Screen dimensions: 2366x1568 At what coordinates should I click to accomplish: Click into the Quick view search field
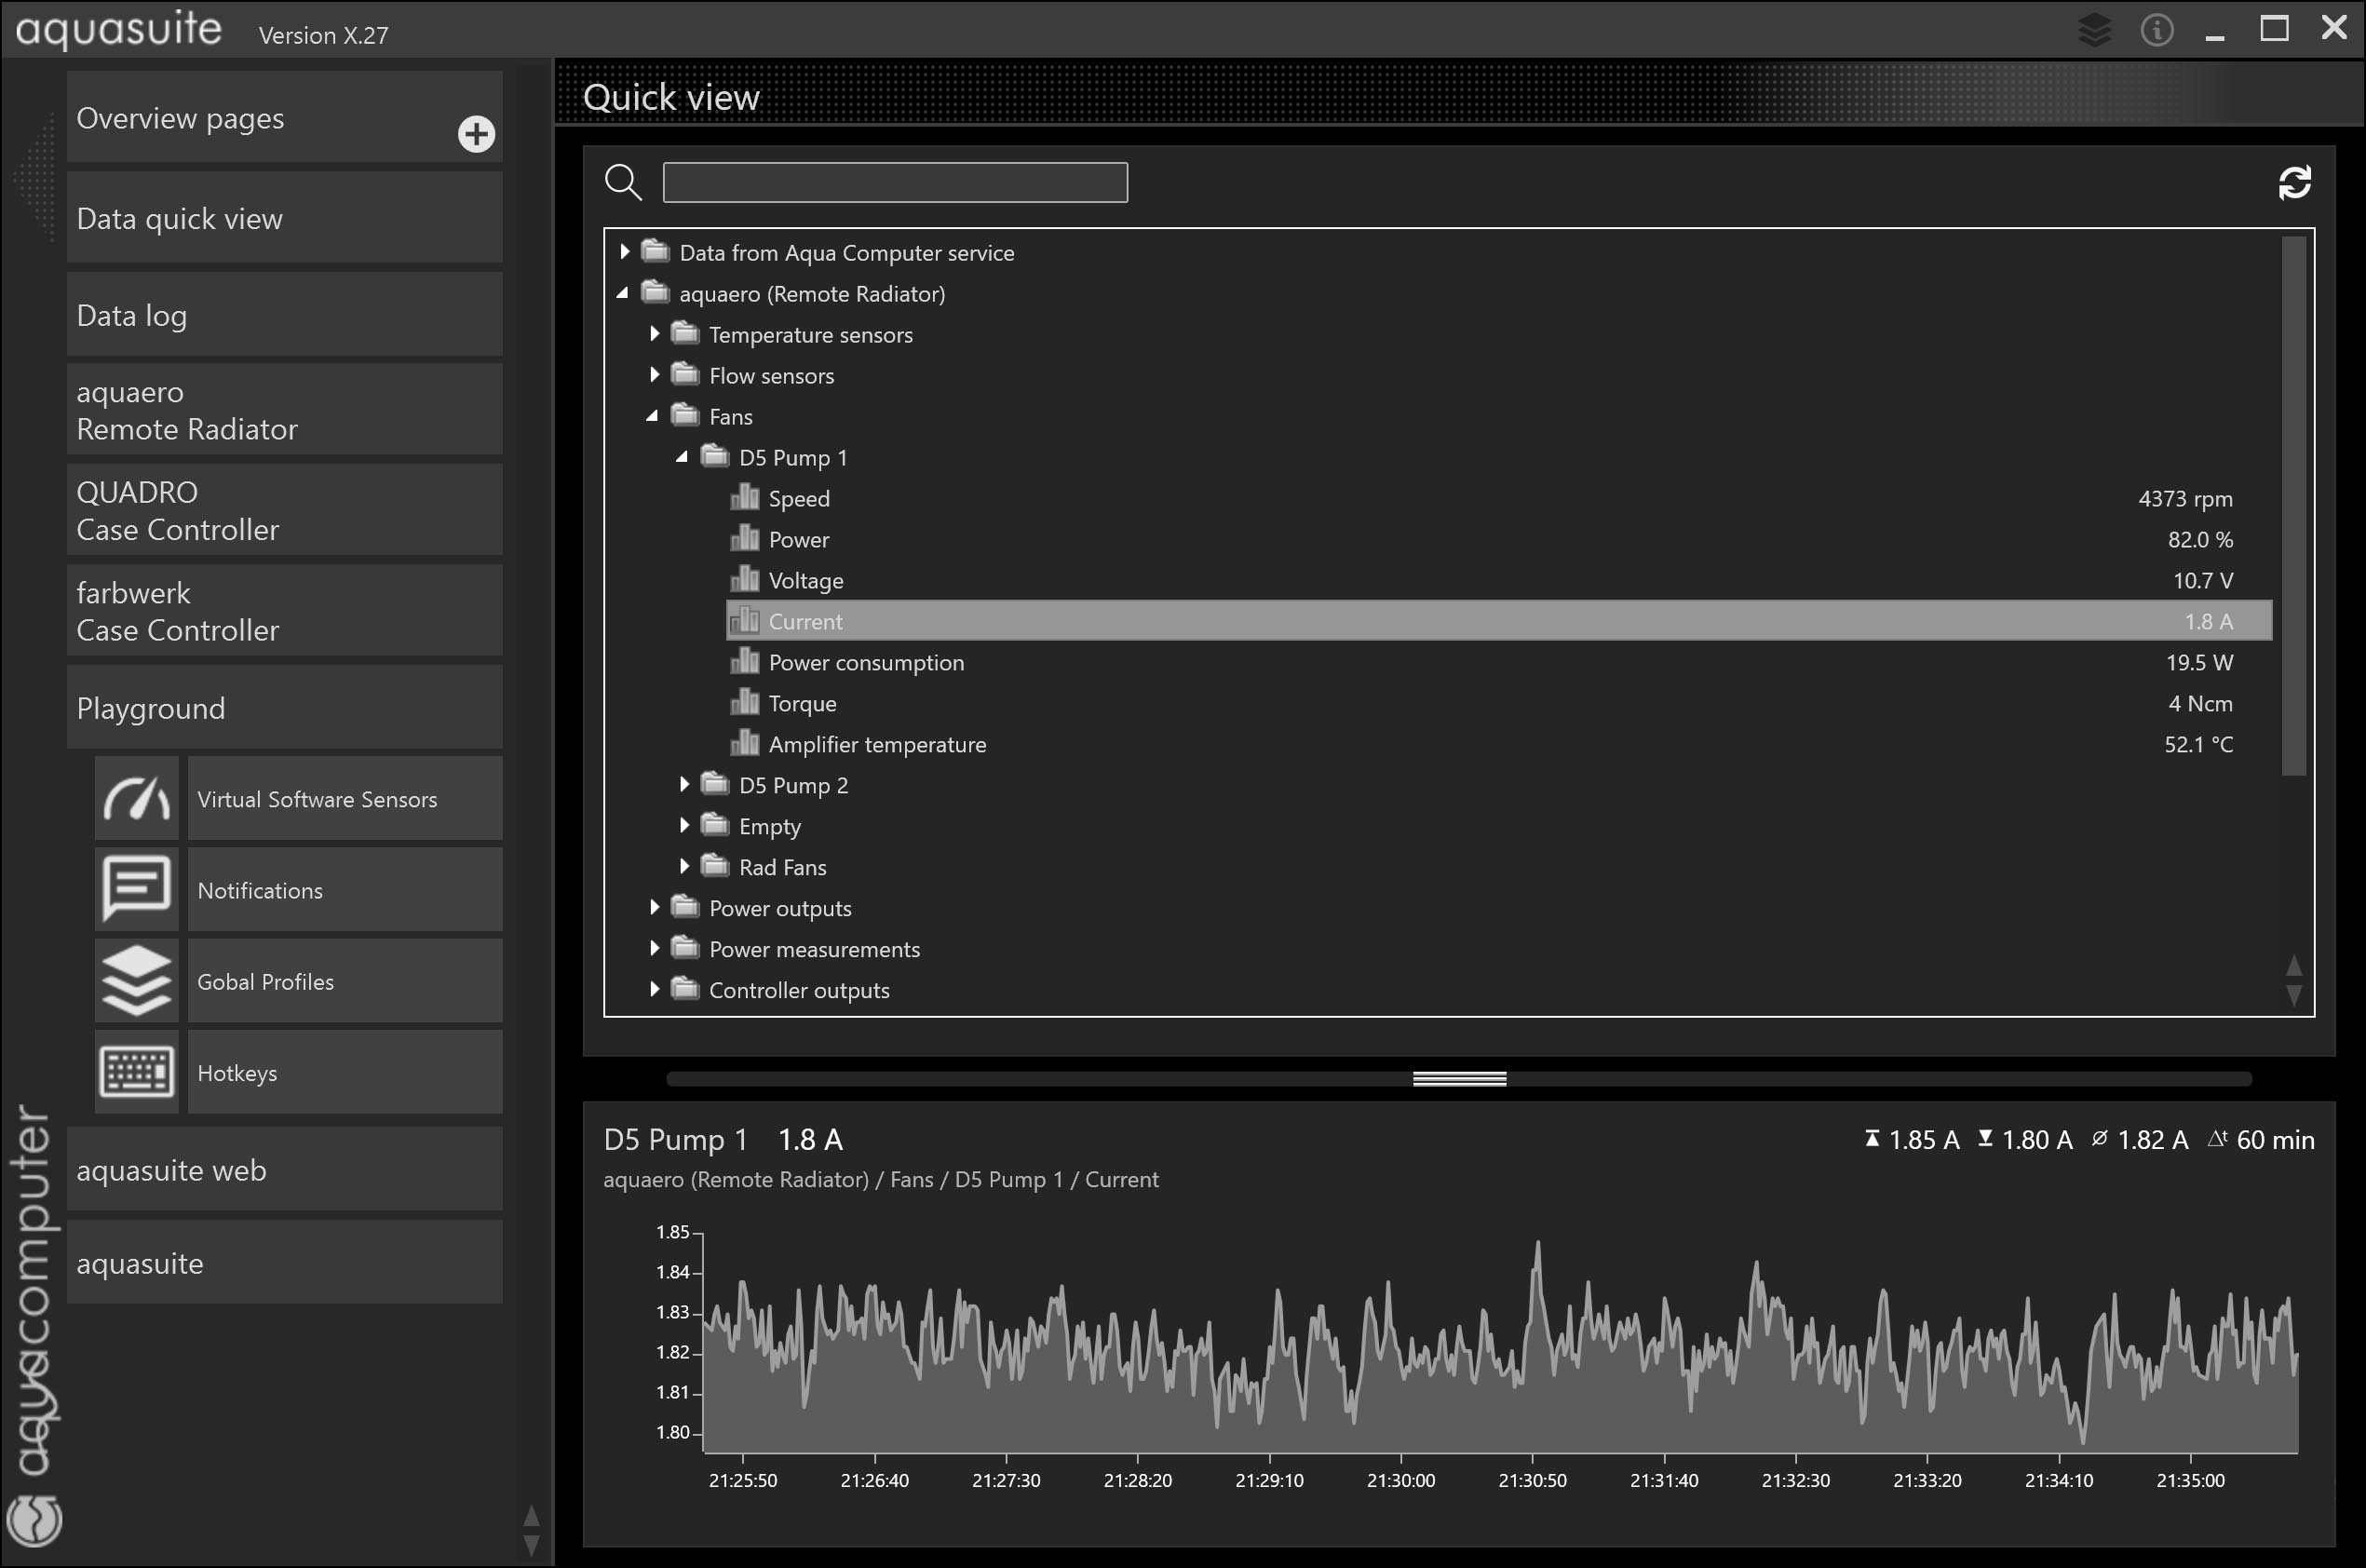[x=895, y=183]
